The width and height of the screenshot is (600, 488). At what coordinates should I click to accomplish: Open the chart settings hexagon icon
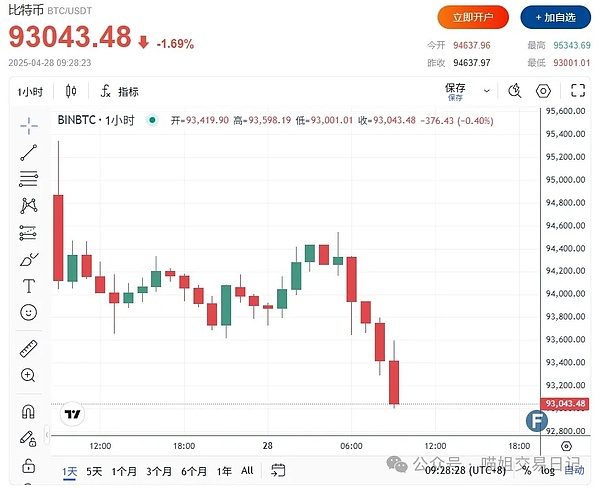coord(543,91)
